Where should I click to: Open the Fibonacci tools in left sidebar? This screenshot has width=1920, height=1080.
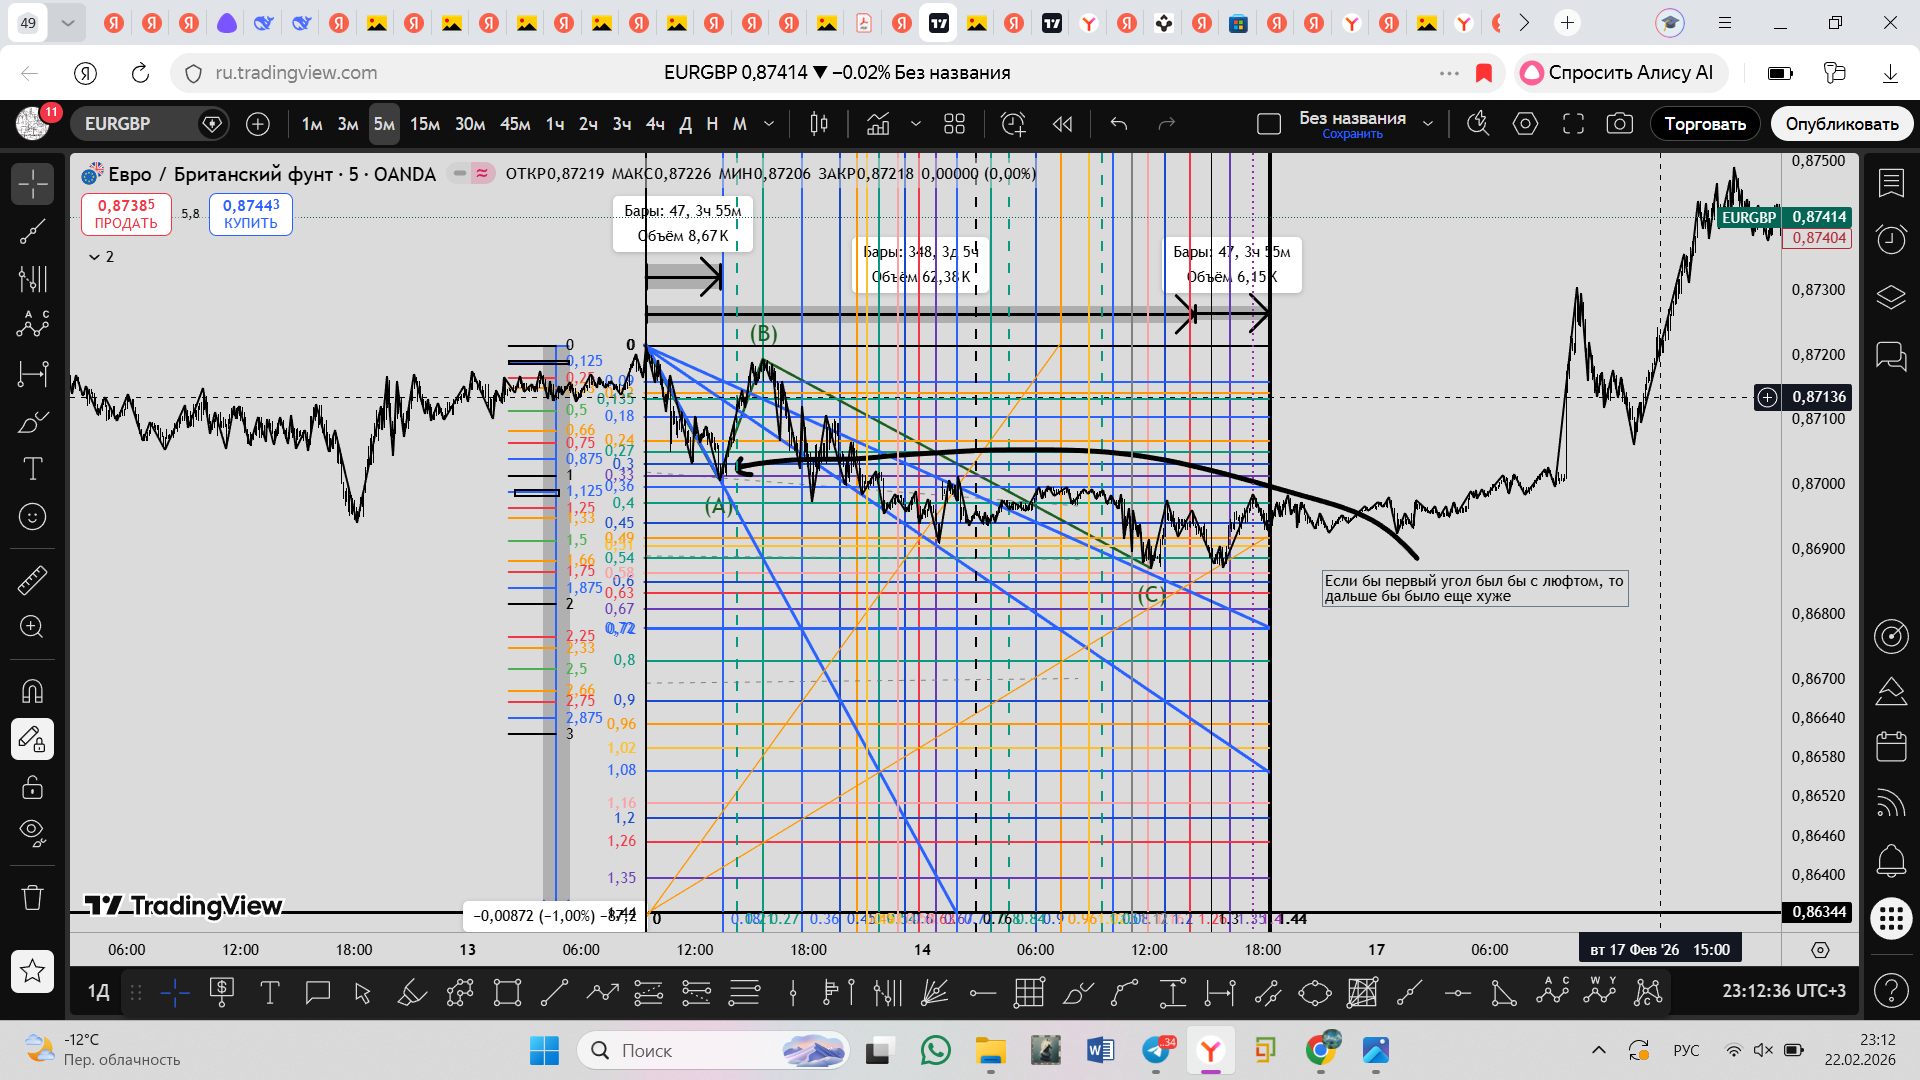32,279
